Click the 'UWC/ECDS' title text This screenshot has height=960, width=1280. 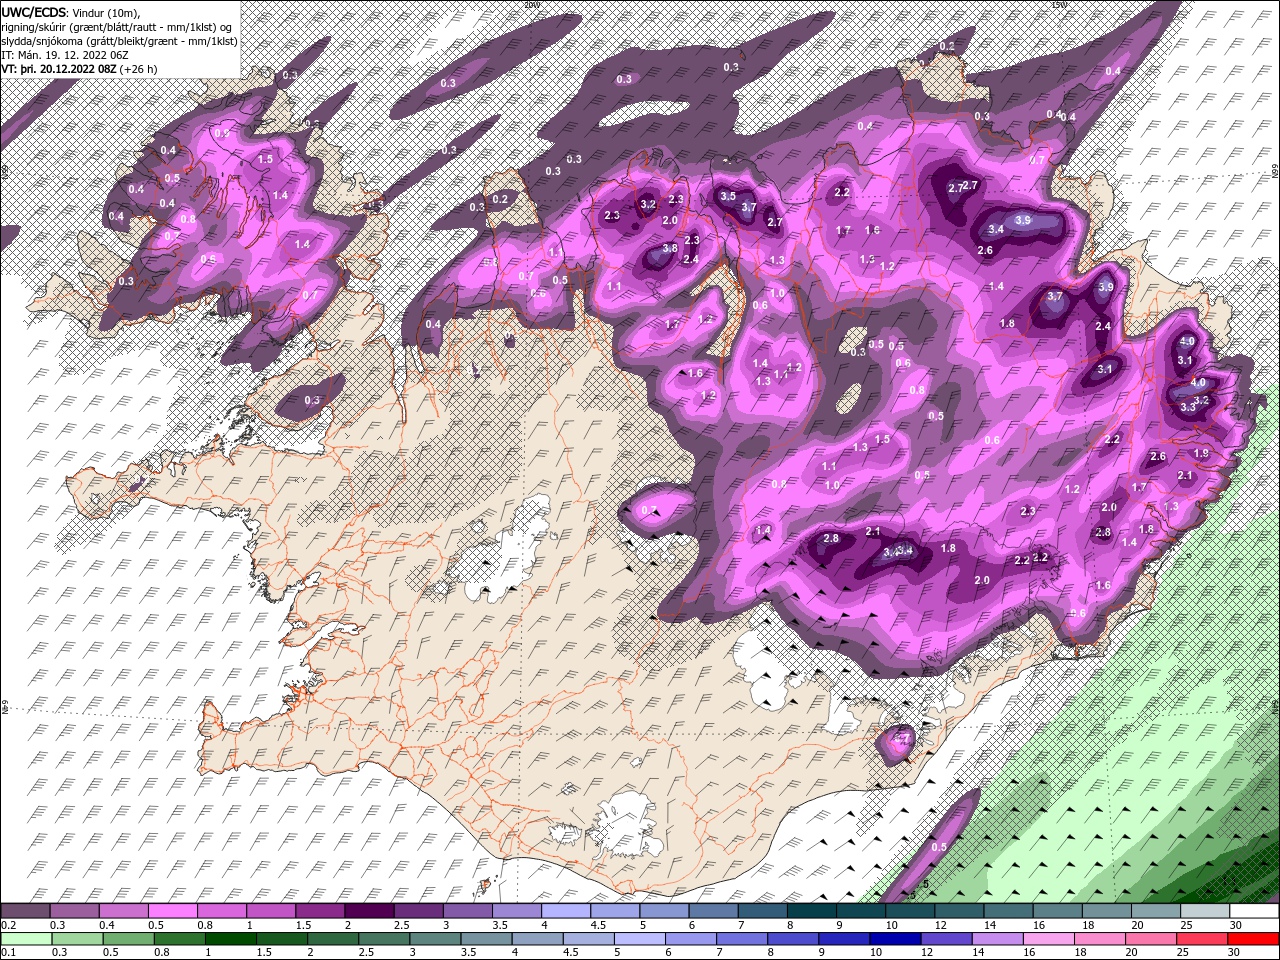tap(34, 12)
